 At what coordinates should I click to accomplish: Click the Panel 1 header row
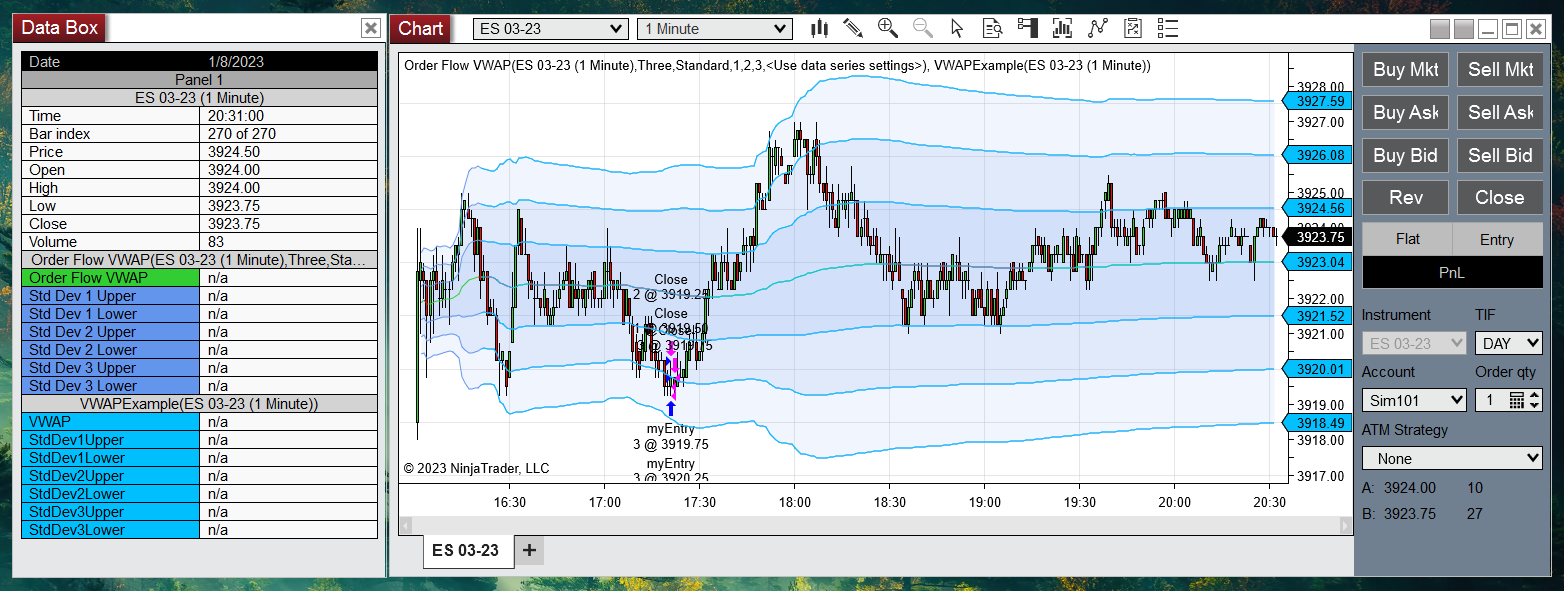coord(200,80)
